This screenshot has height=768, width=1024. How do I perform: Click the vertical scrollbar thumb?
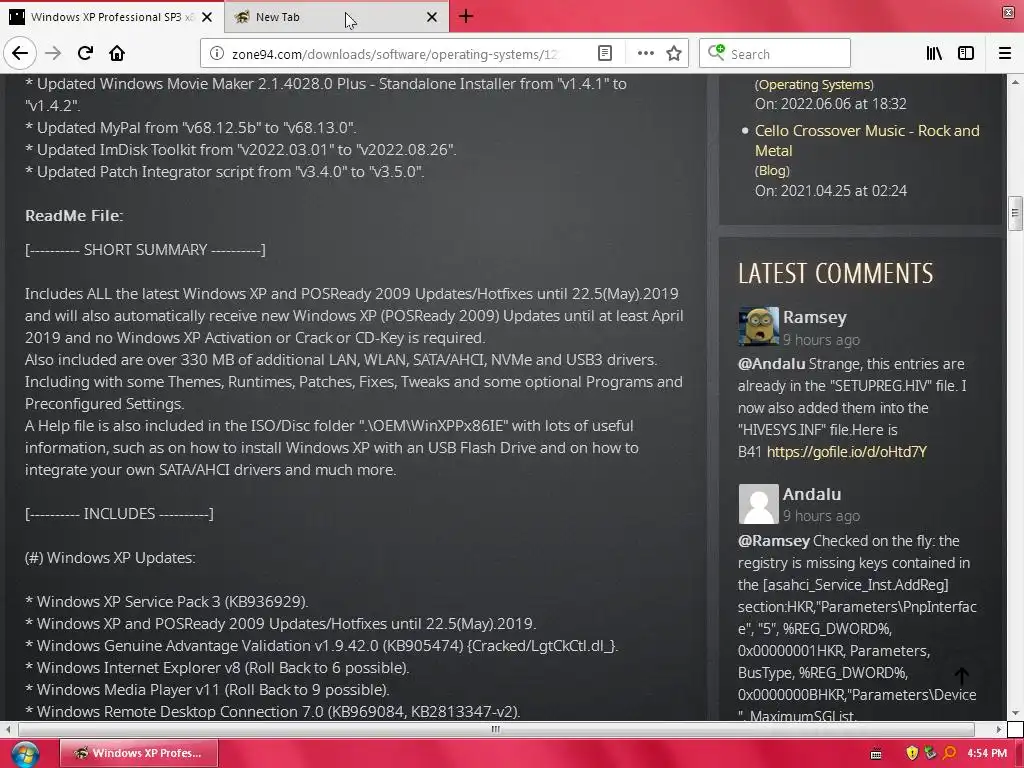click(1014, 213)
